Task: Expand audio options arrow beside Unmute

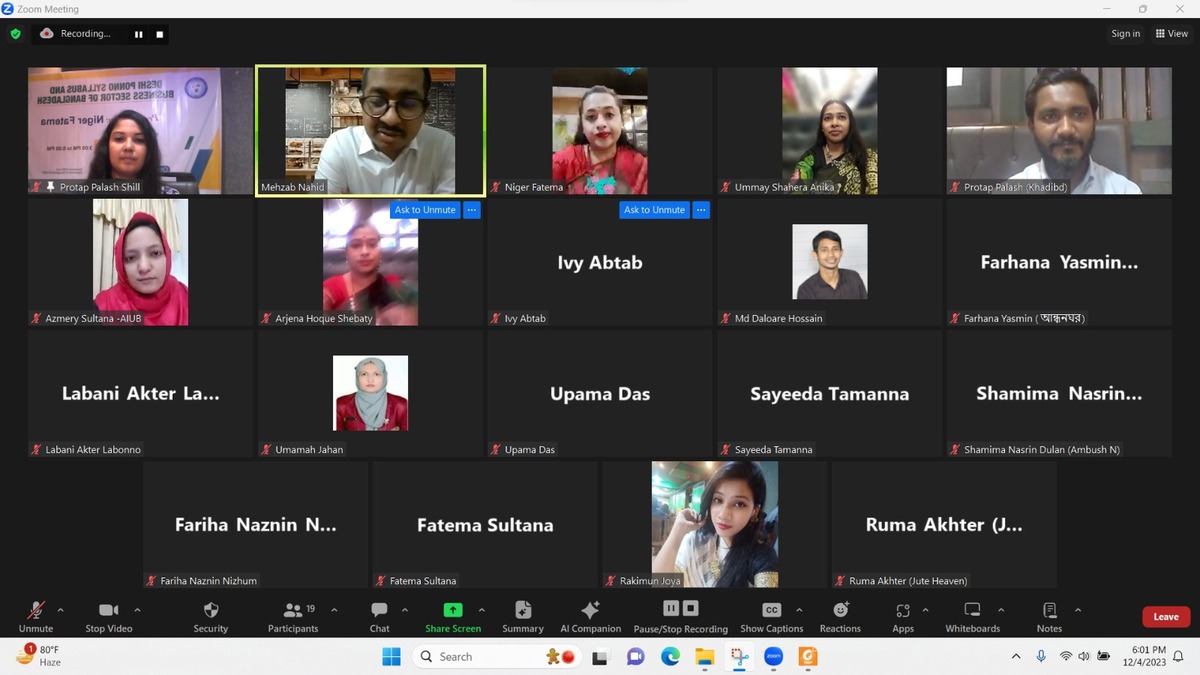Action: (60, 610)
